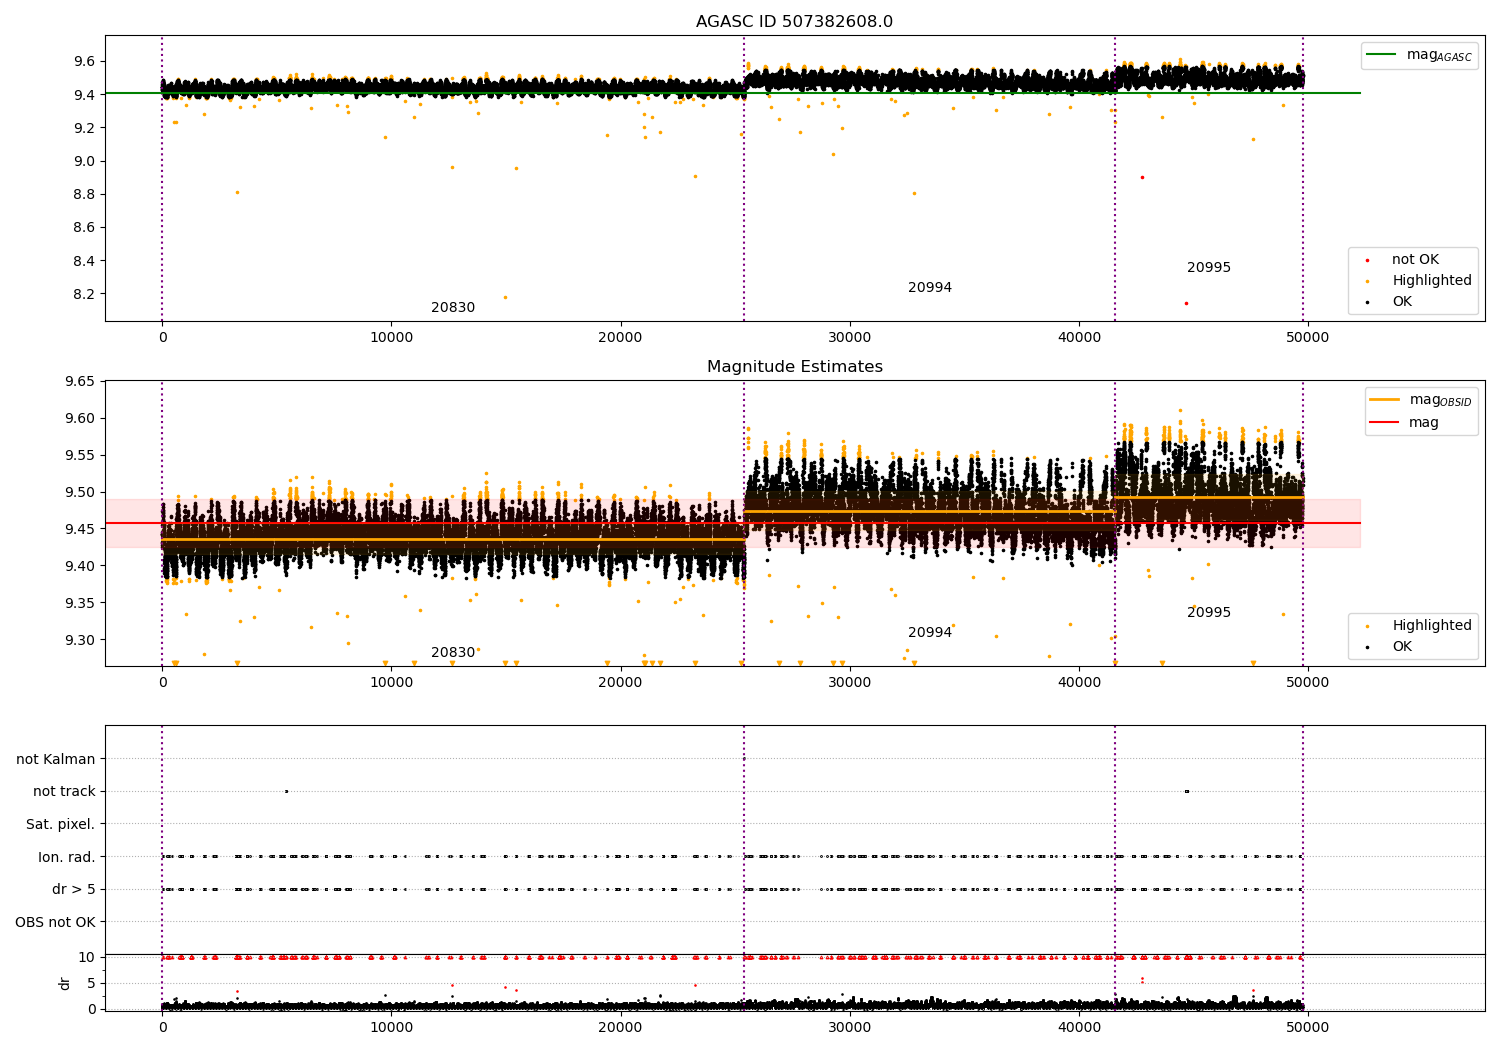Click the orange mag OBSID legend line

[1385, 400]
